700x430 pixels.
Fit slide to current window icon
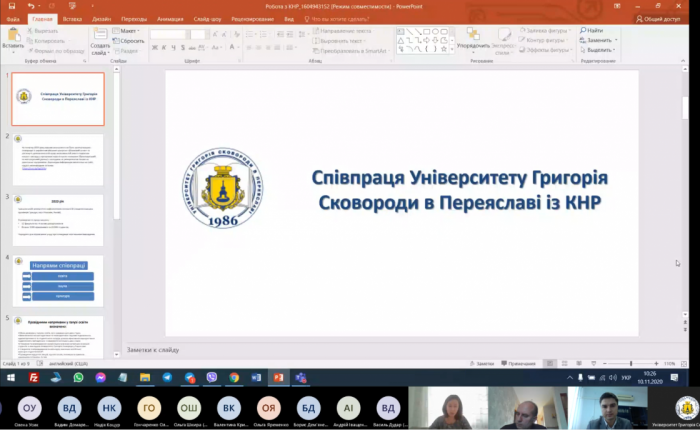click(684, 364)
